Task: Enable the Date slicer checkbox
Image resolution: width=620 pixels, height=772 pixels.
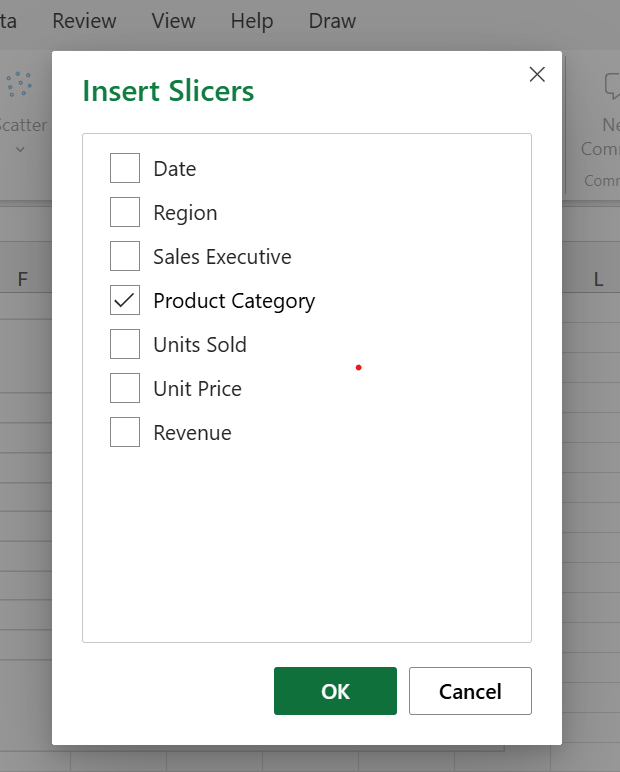Action: click(x=125, y=168)
